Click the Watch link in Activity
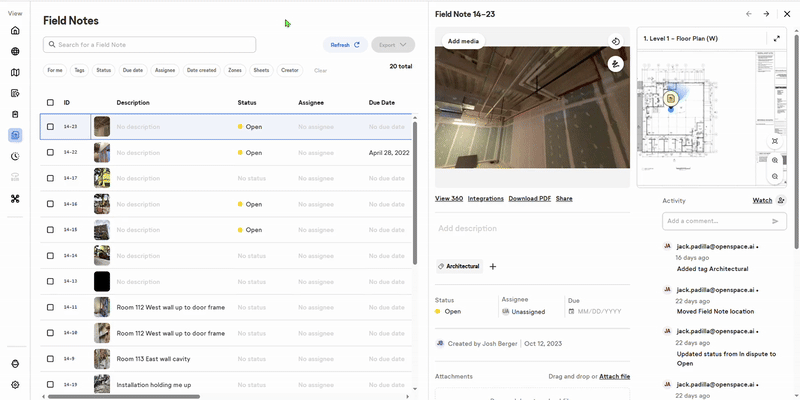 click(x=762, y=201)
